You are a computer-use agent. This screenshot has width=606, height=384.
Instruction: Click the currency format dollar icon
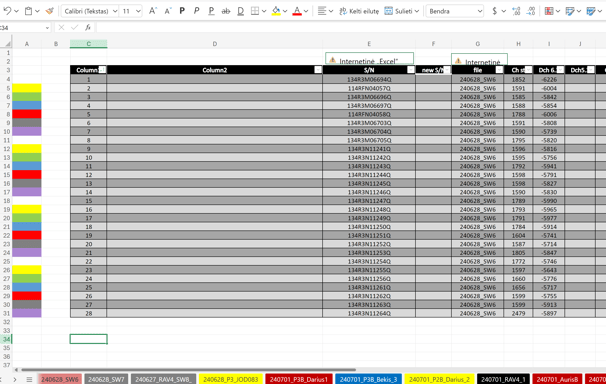coord(494,11)
